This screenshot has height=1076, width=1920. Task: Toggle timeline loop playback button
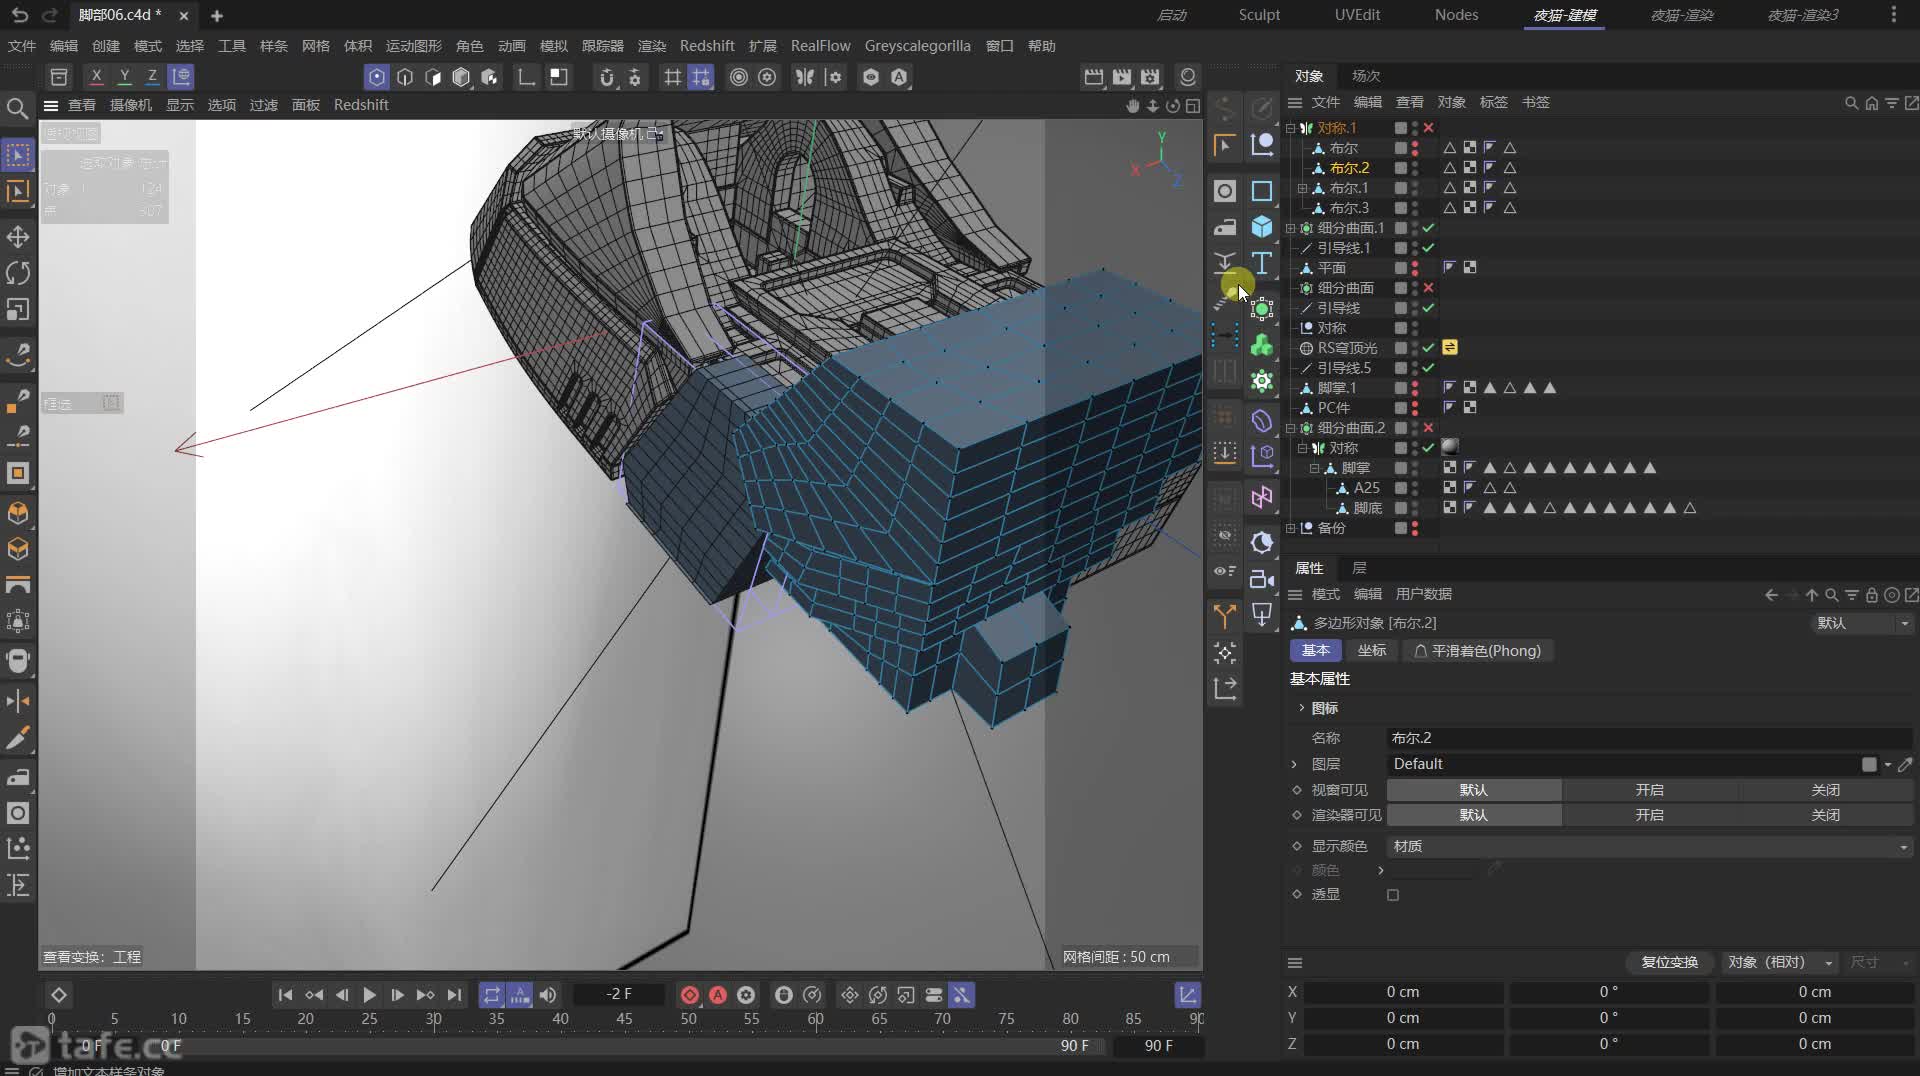tap(491, 995)
